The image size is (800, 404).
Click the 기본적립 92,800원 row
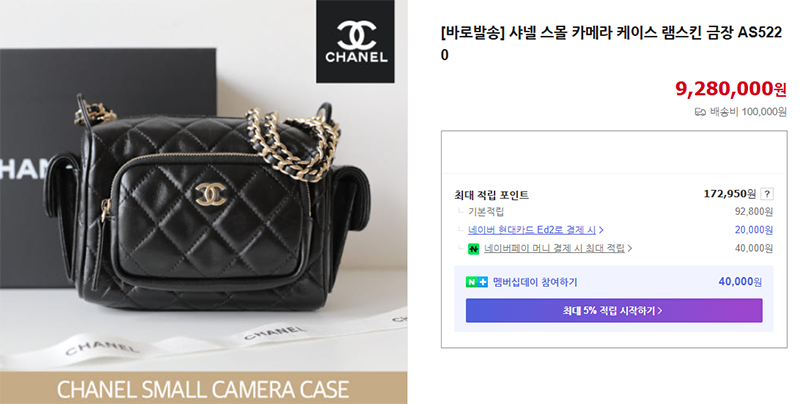click(614, 212)
